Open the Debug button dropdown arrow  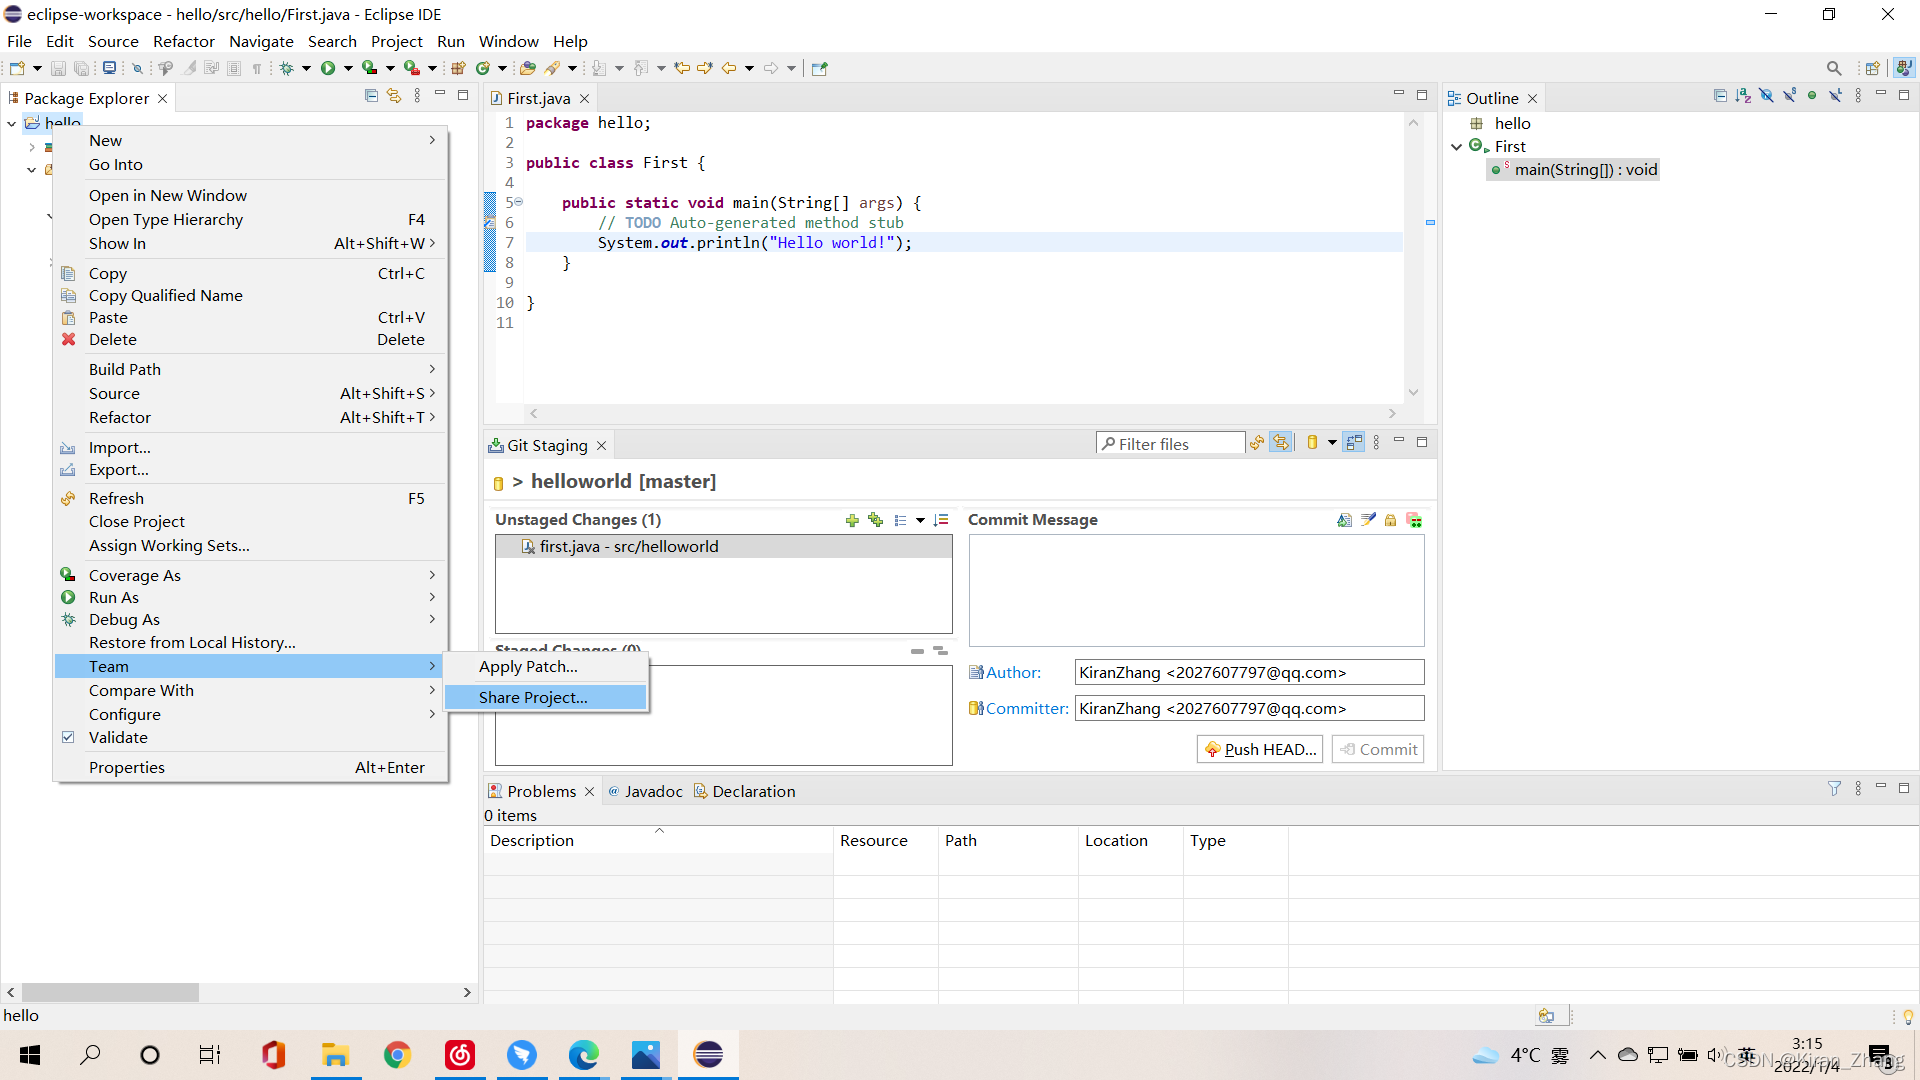[306, 68]
